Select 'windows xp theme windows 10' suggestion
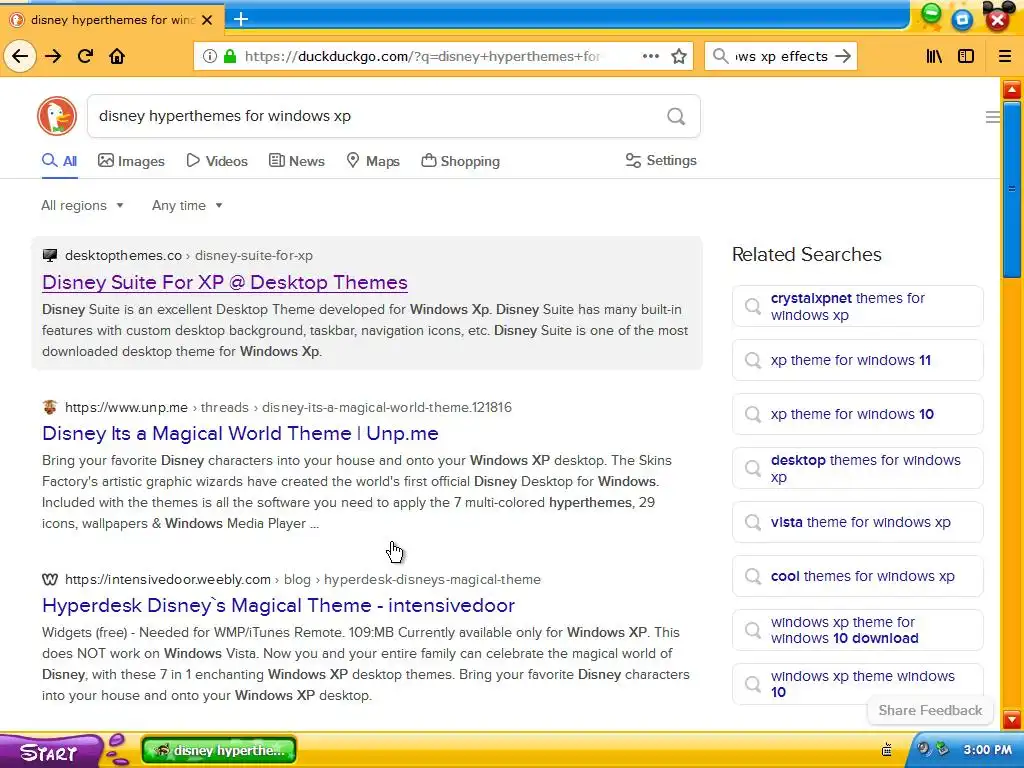The width and height of the screenshot is (1024, 768). [x=857, y=684]
